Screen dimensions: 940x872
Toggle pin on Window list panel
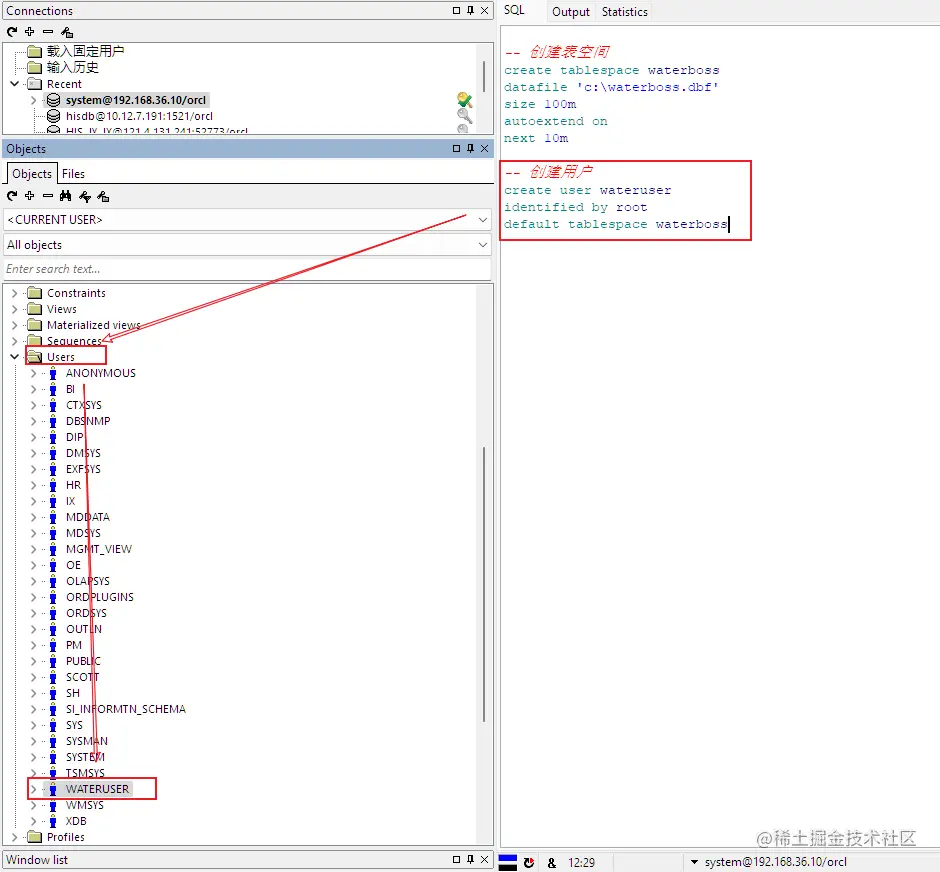[x=471, y=859]
